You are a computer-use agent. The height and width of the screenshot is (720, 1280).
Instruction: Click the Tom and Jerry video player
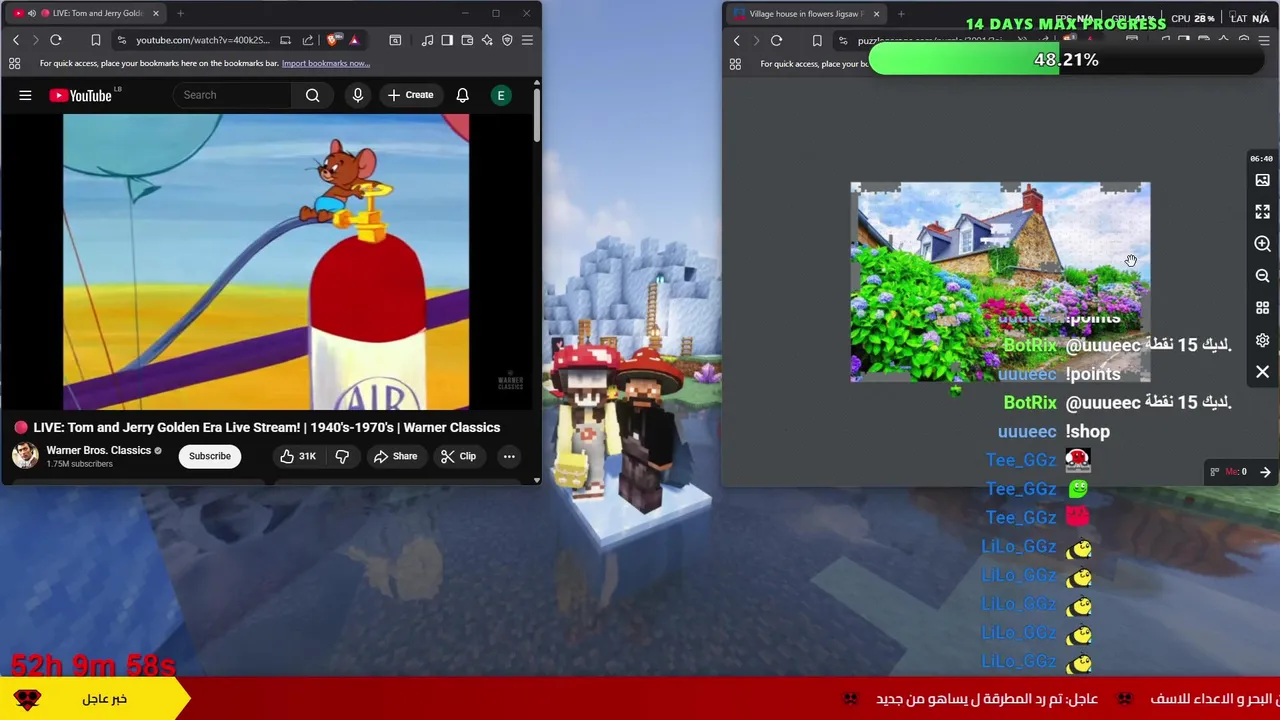point(266,262)
